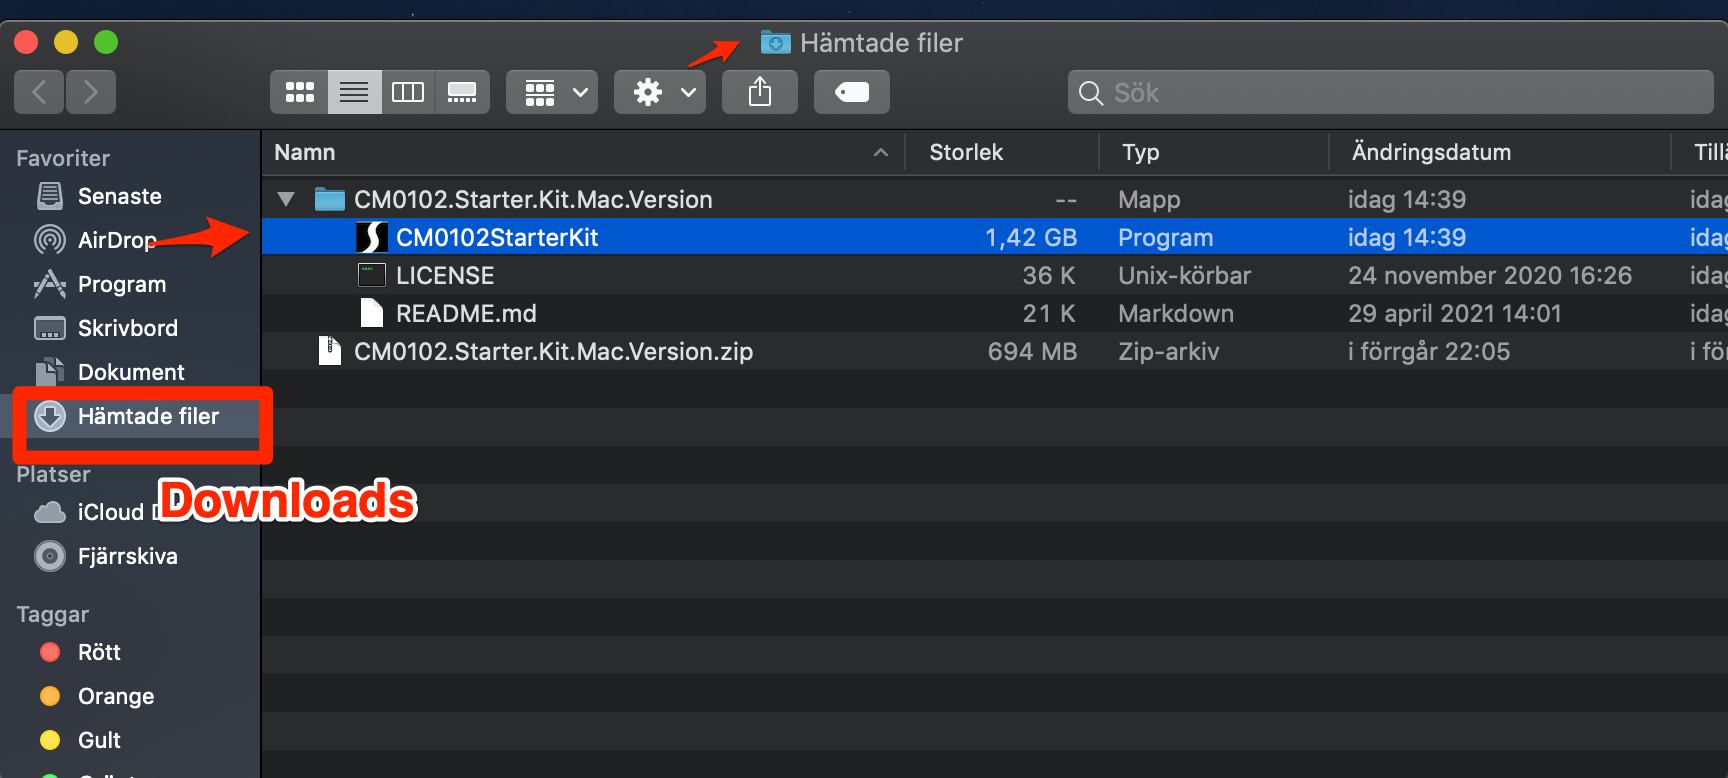Switch to gallery view
This screenshot has width=1728, height=778.
462,92
